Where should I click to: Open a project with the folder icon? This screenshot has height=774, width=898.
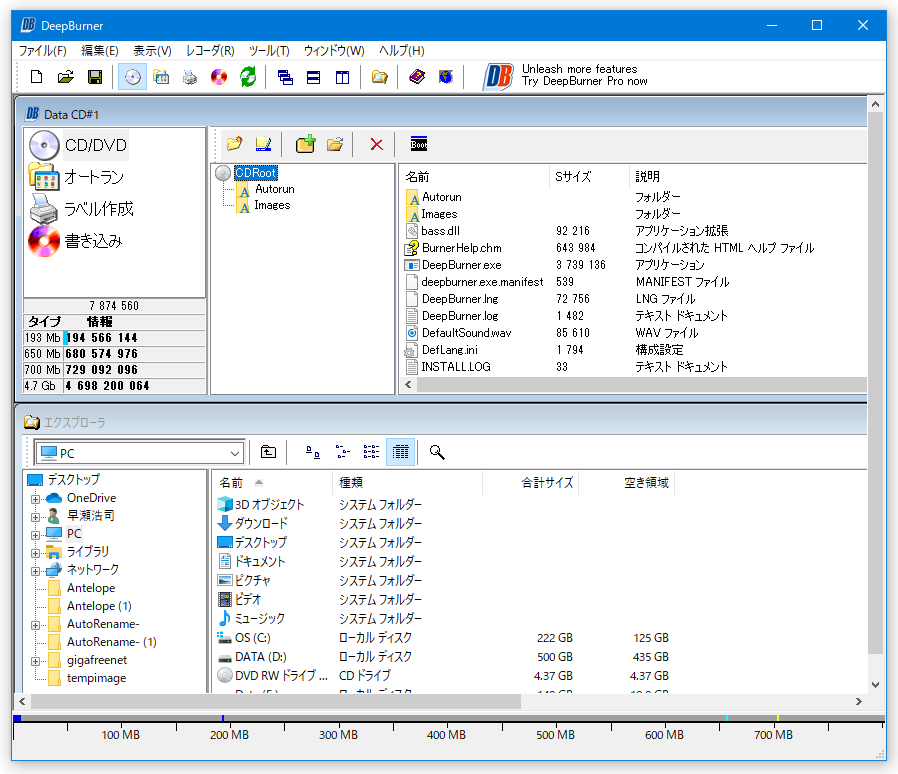pos(66,77)
